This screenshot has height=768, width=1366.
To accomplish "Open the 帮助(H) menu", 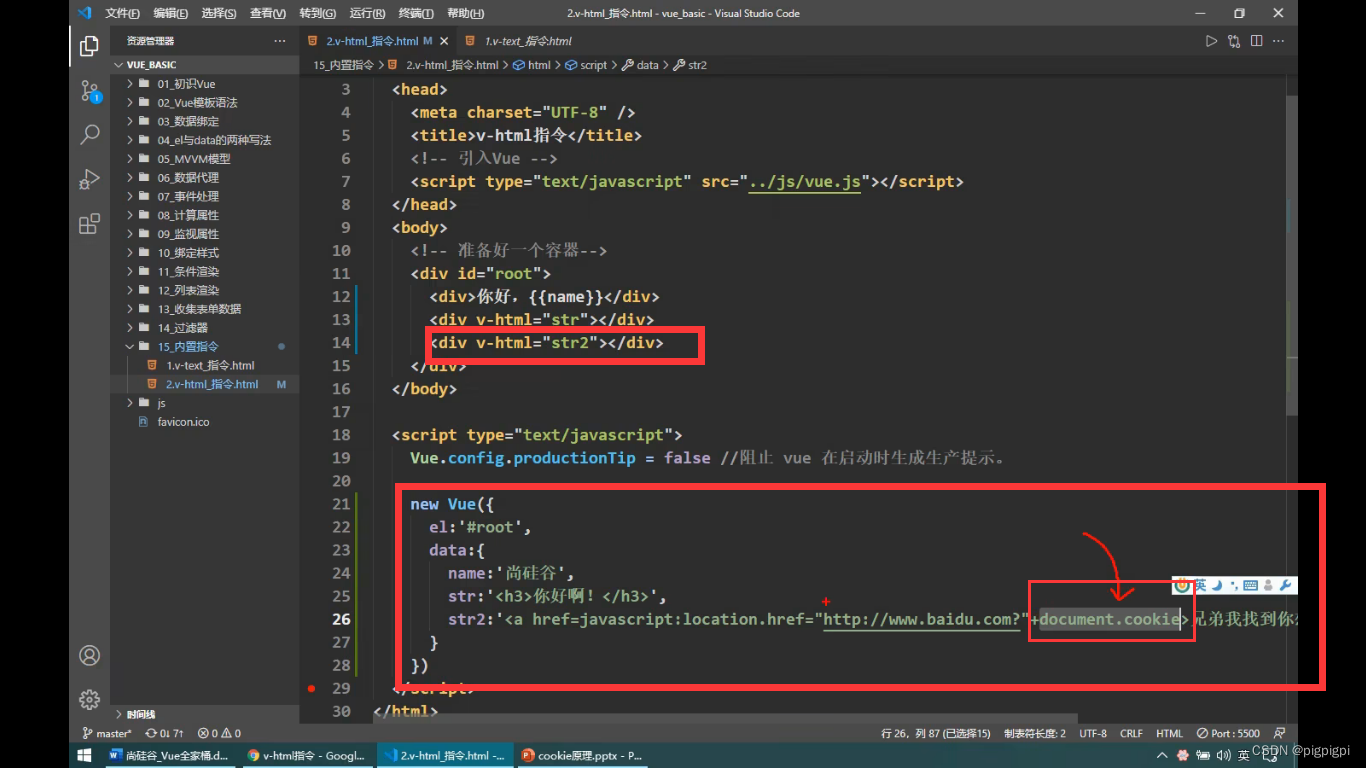I will pyautogui.click(x=465, y=13).
